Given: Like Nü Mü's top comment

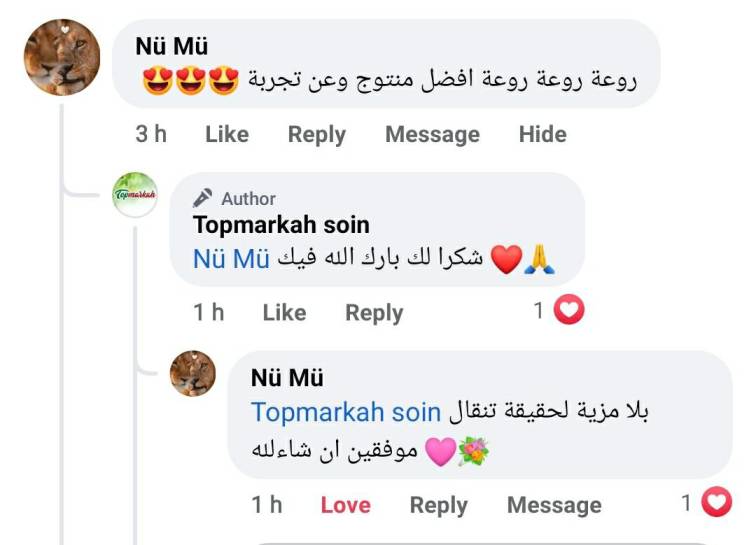Looking at the screenshot, I should (226, 134).
